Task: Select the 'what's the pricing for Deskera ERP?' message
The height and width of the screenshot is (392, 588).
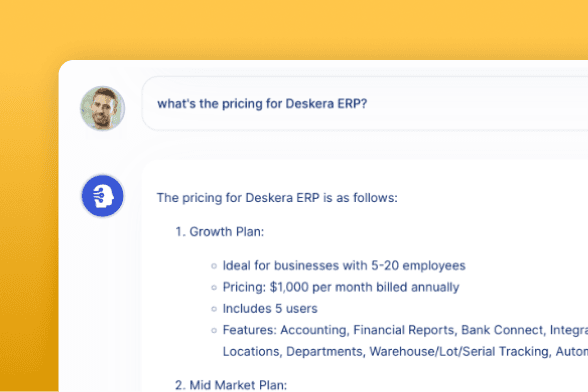Action: pyautogui.click(x=262, y=104)
